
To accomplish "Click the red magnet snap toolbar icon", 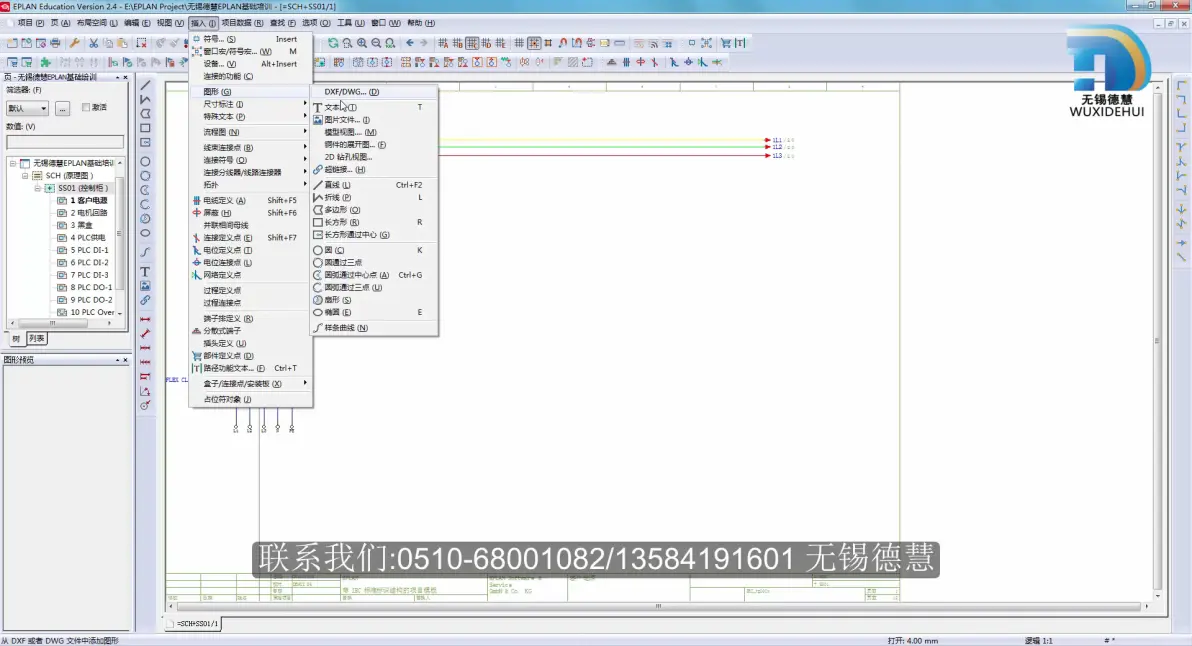I will click(x=563, y=43).
